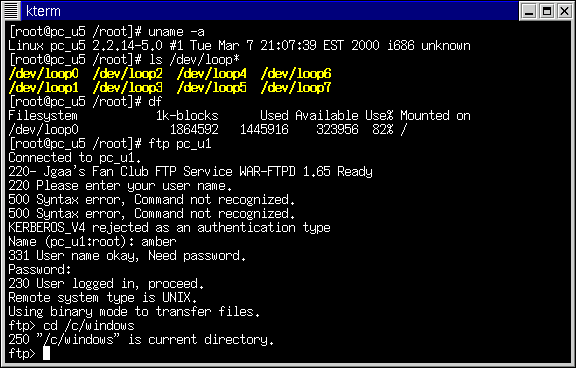Click the 'cd /c/windows' command
This screenshot has width=576, height=368.
(89, 325)
